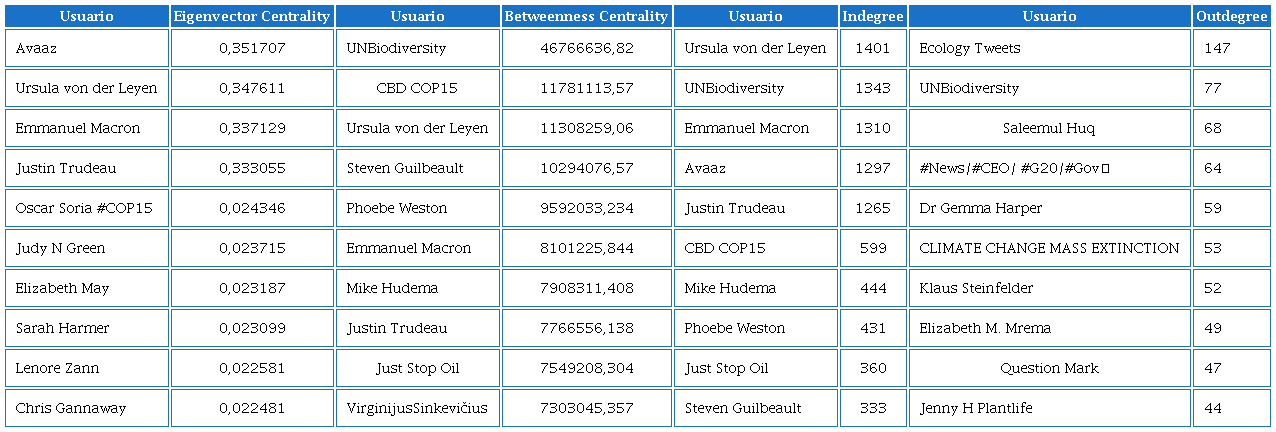Click the indegree value 1401
This screenshot has width=1276, height=432.
[x=873, y=48]
